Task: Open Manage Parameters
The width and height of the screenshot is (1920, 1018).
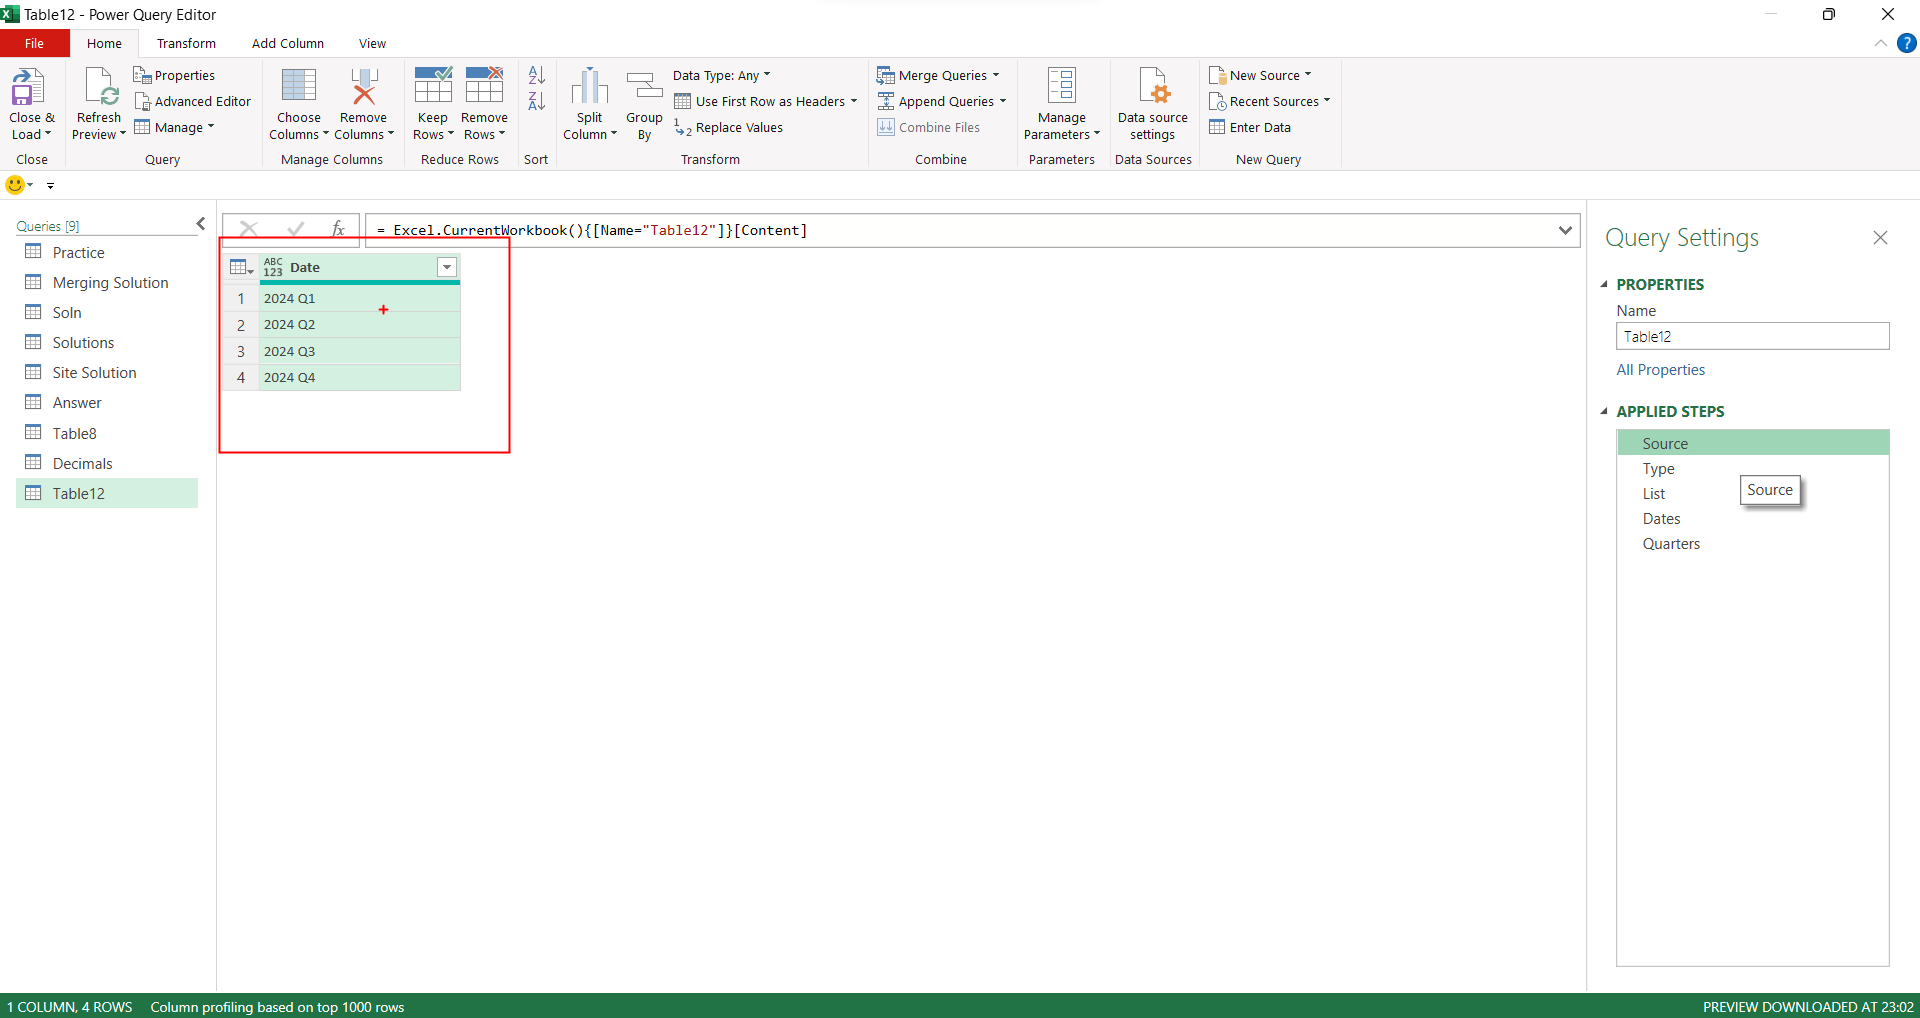Action: [x=1061, y=104]
